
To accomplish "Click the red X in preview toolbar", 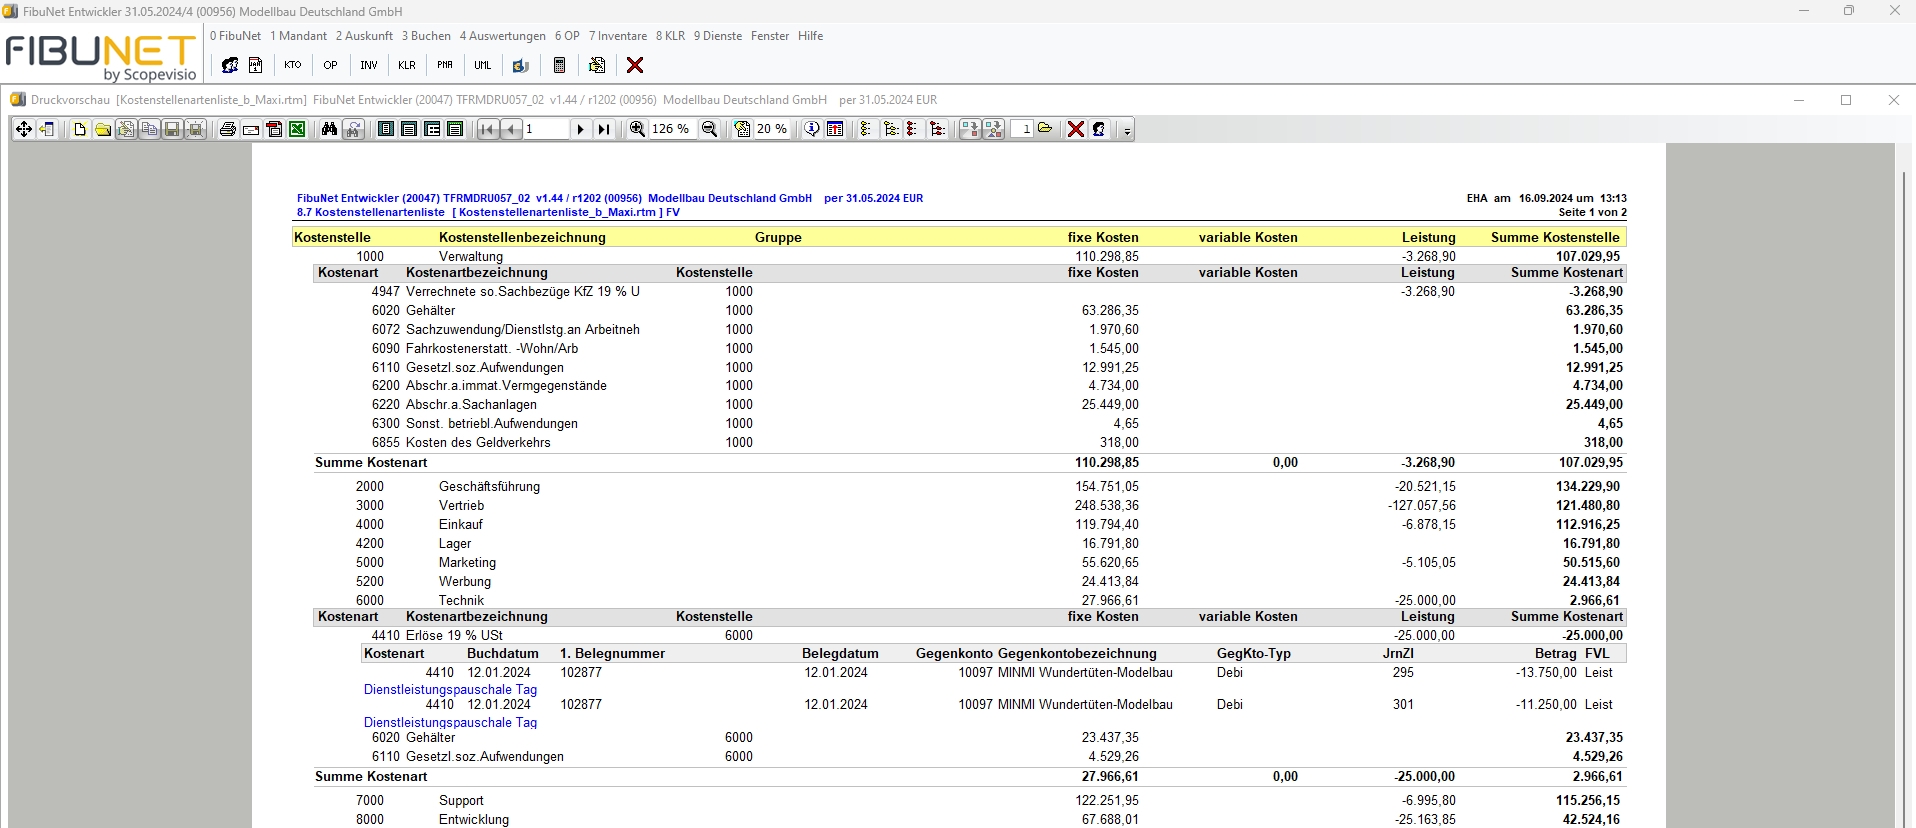I will click(1075, 129).
